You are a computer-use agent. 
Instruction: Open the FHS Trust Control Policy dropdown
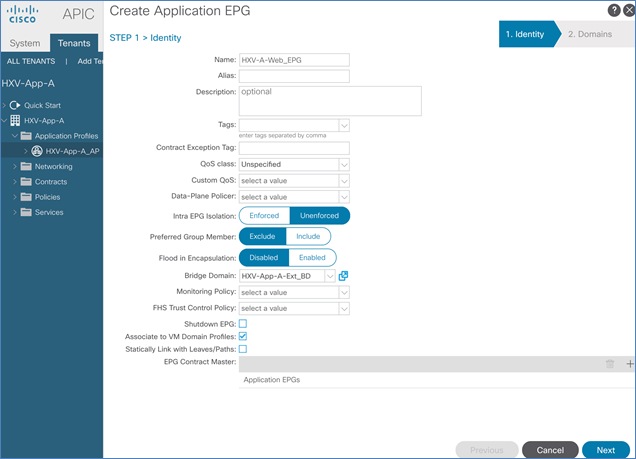(x=344, y=309)
